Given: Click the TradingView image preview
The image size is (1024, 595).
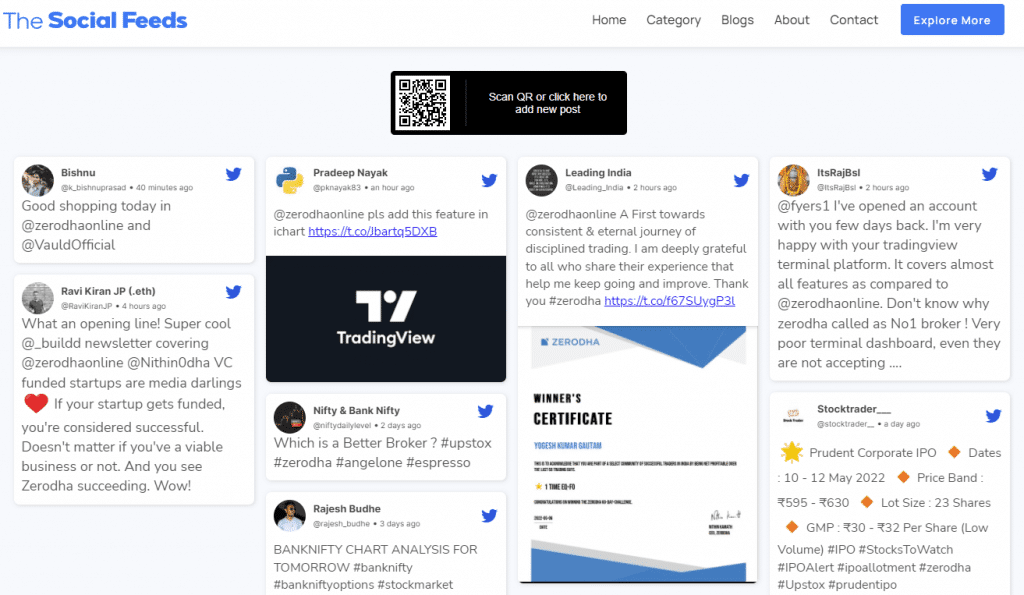Looking at the screenshot, I should tap(385, 319).
